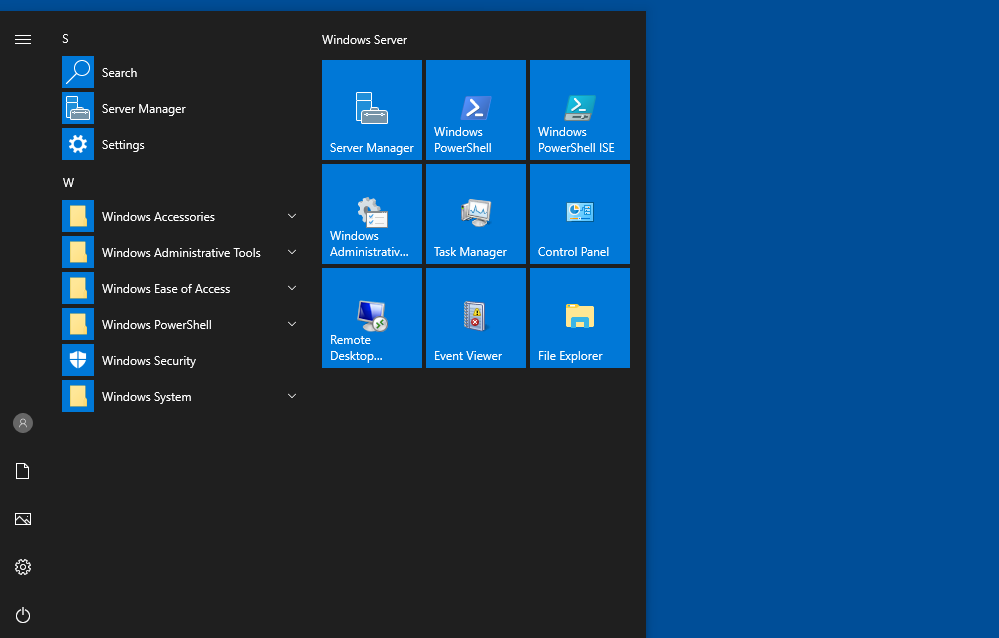Open the Event Viewer tile
999x638 pixels.
point(475,317)
